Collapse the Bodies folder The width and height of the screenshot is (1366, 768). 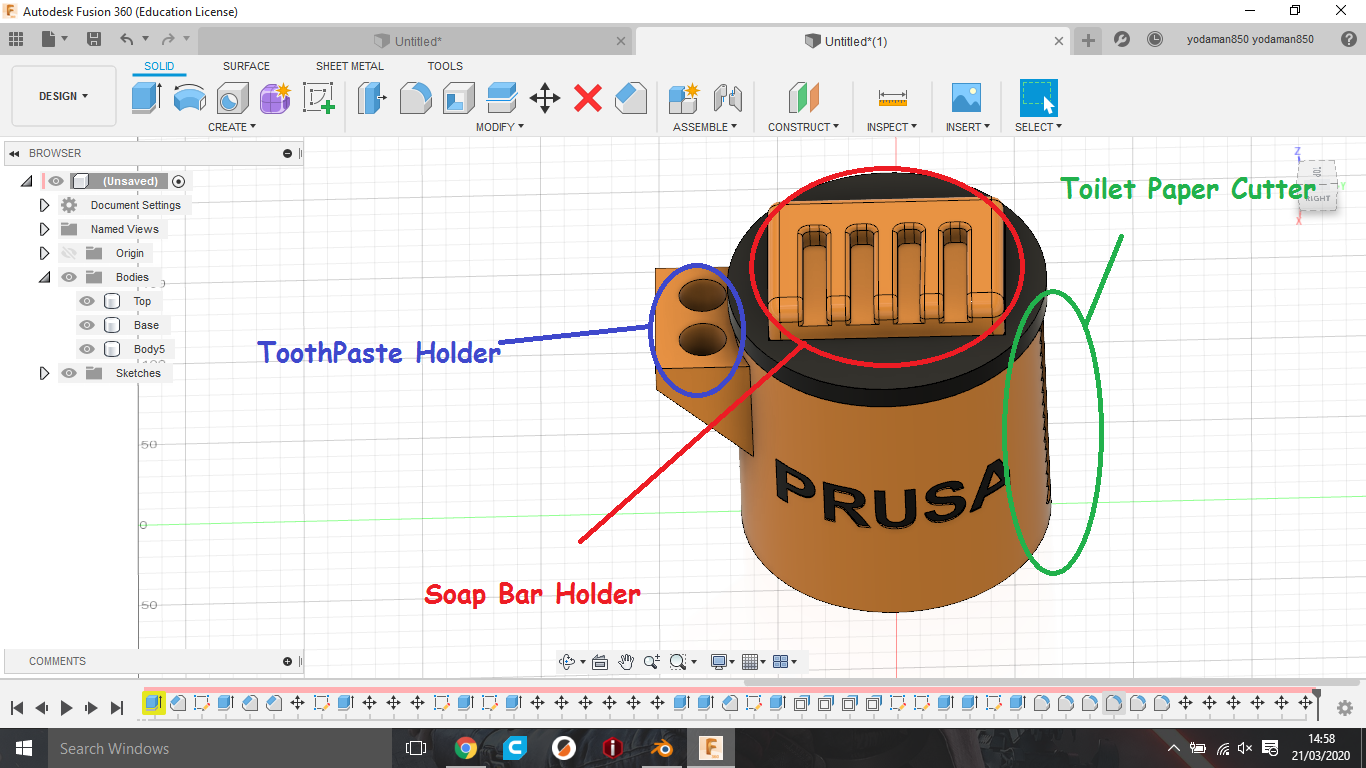pyautogui.click(x=44, y=277)
